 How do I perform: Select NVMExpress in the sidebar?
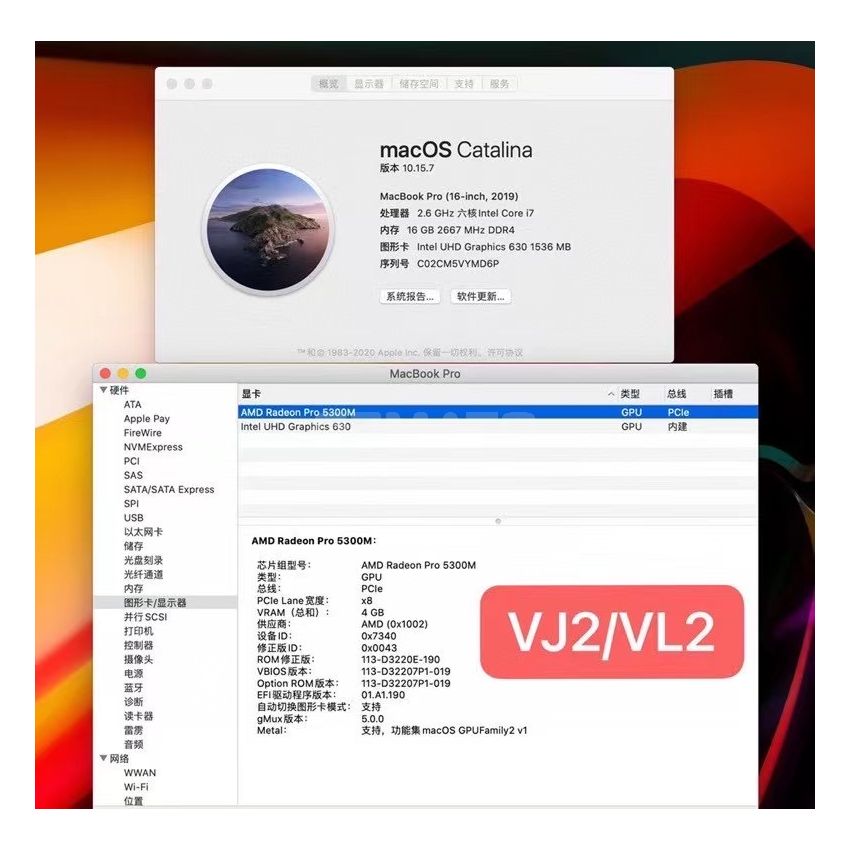[153, 447]
